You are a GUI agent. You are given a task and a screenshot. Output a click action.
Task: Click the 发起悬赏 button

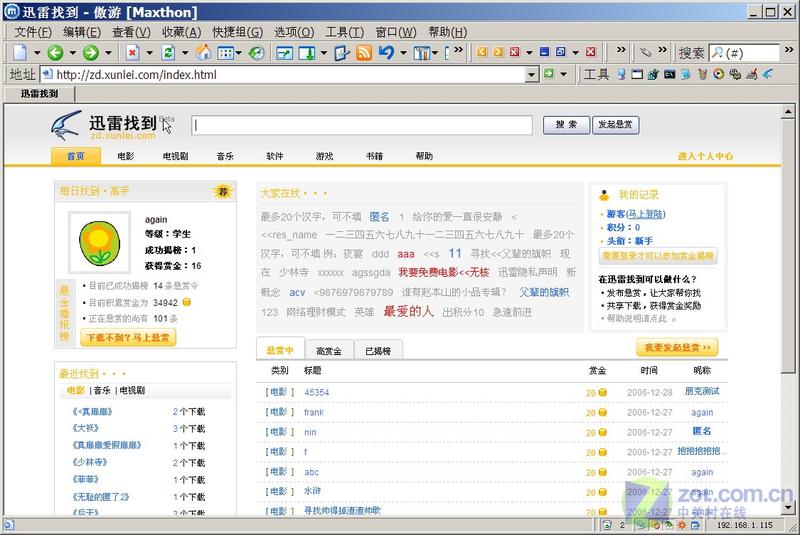point(615,125)
